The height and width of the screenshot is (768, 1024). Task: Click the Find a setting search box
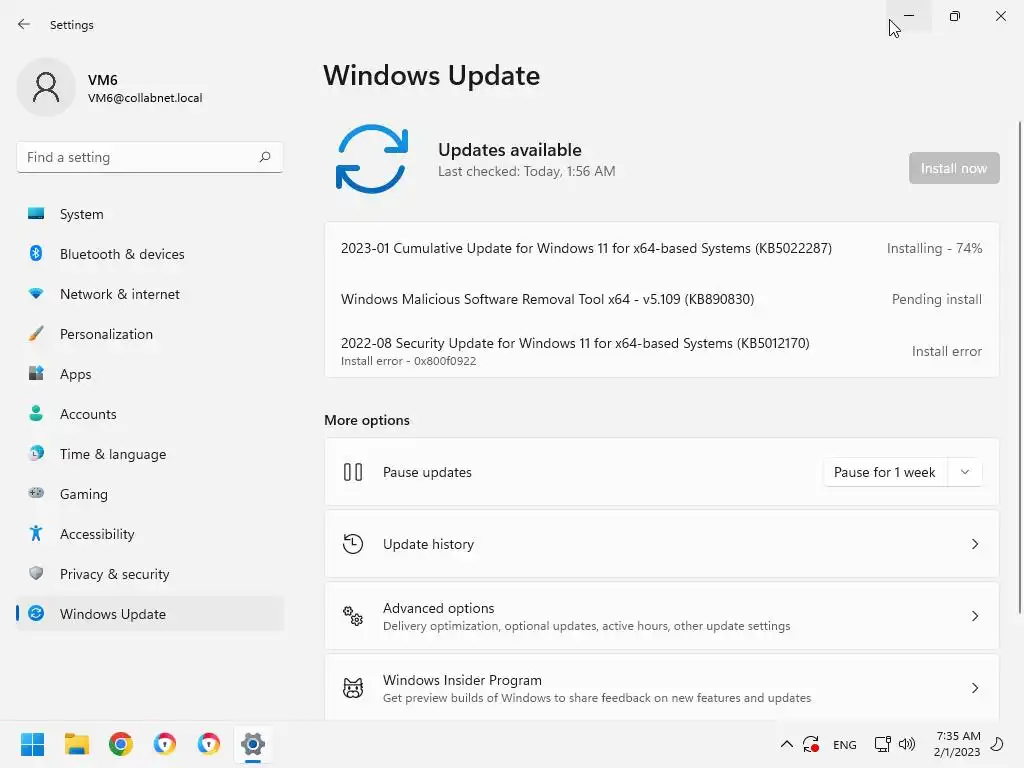click(x=150, y=157)
